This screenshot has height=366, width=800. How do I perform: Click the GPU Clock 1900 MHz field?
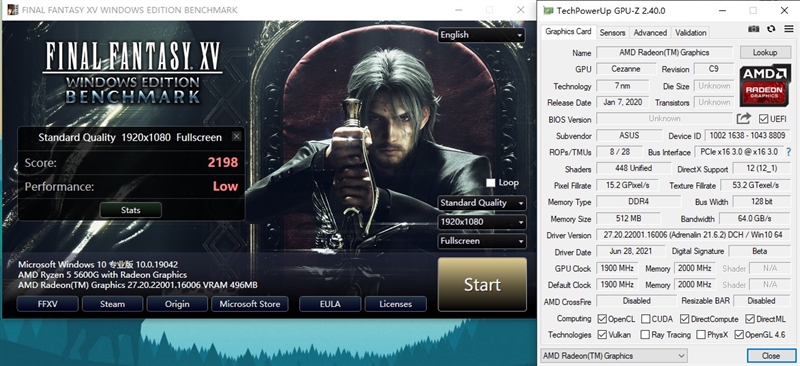617,268
